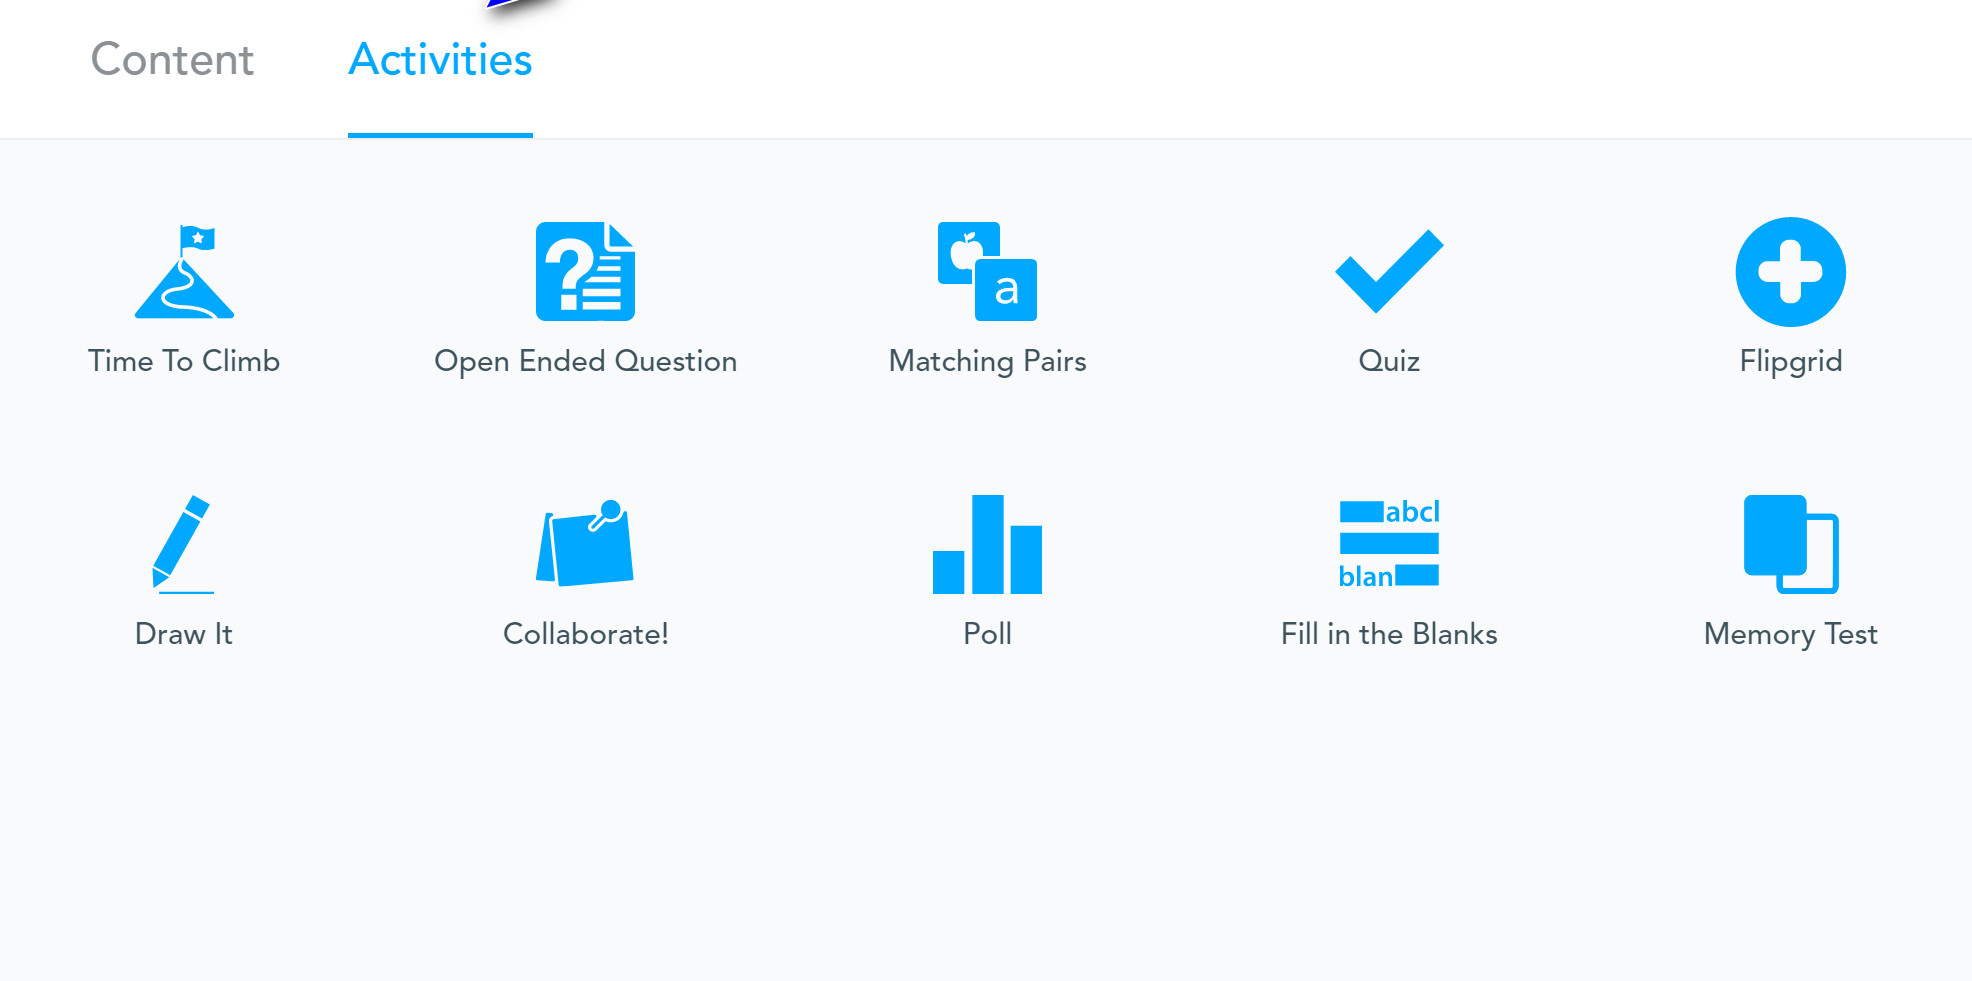The width and height of the screenshot is (1972, 981).
Task: Select the Memory Test cards icon
Action: pos(1790,544)
